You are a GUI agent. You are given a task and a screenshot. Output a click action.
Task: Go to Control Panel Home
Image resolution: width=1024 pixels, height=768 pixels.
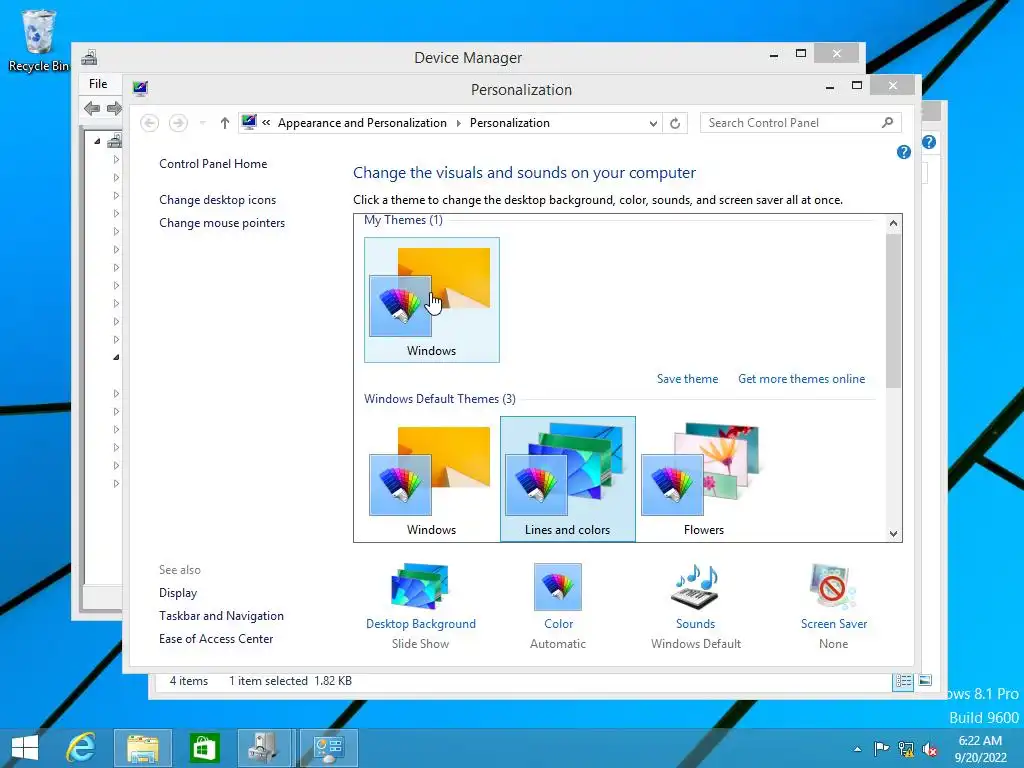click(x=213, y=164)
